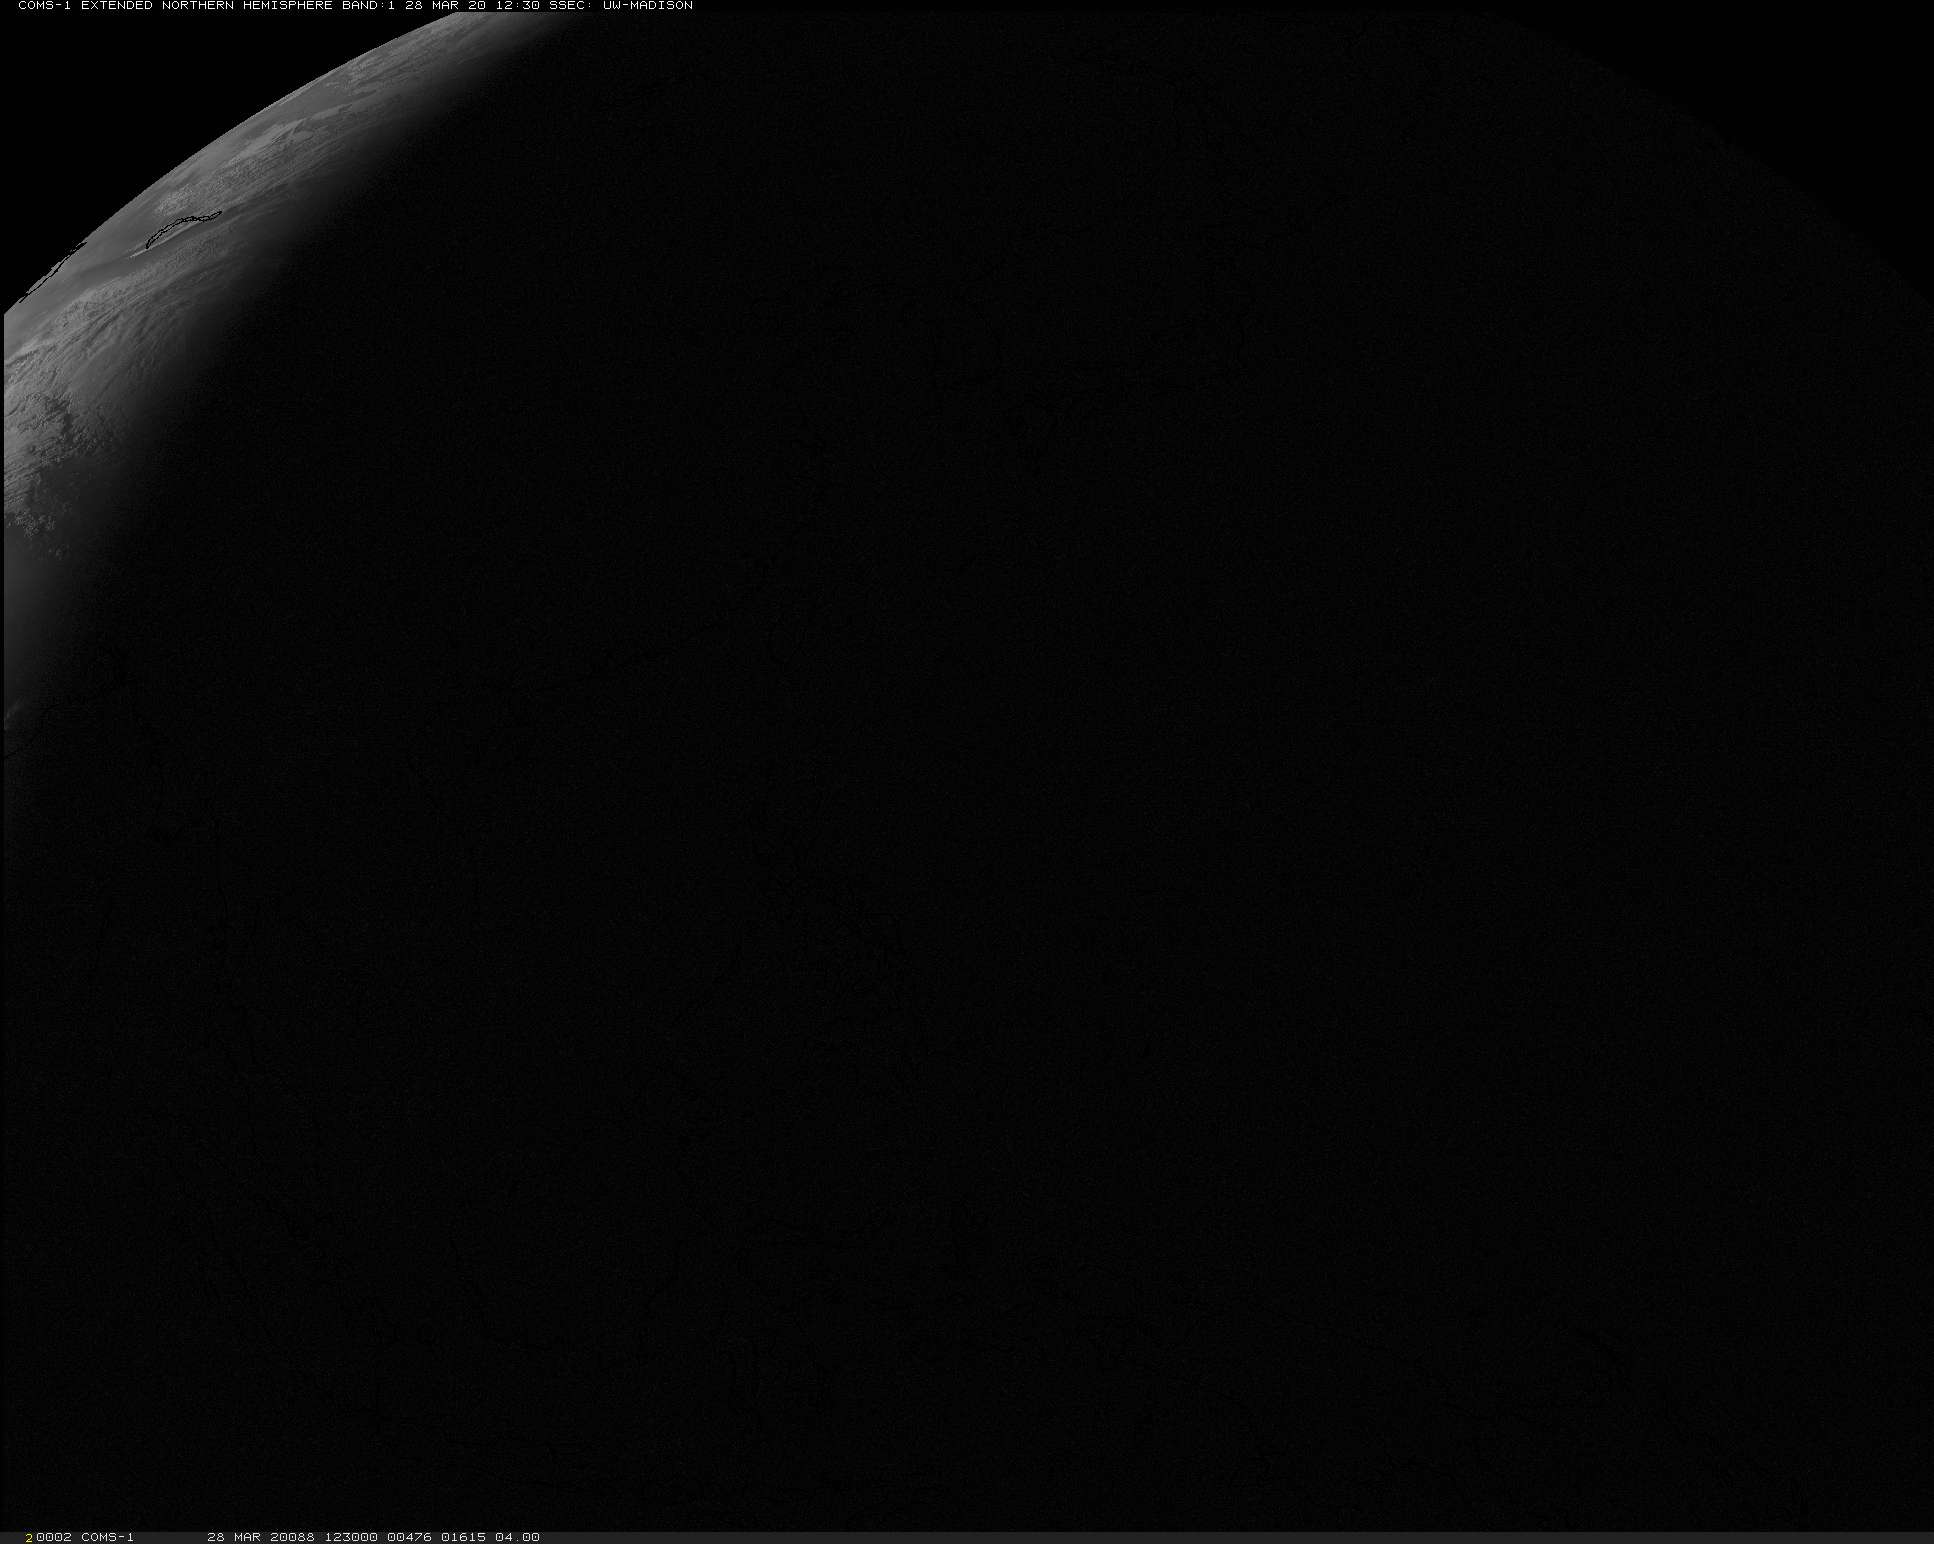Select the "04.00" resolution value in the footer
This screenshot has height=1544, width=1934.
[x=517, y=1537]
